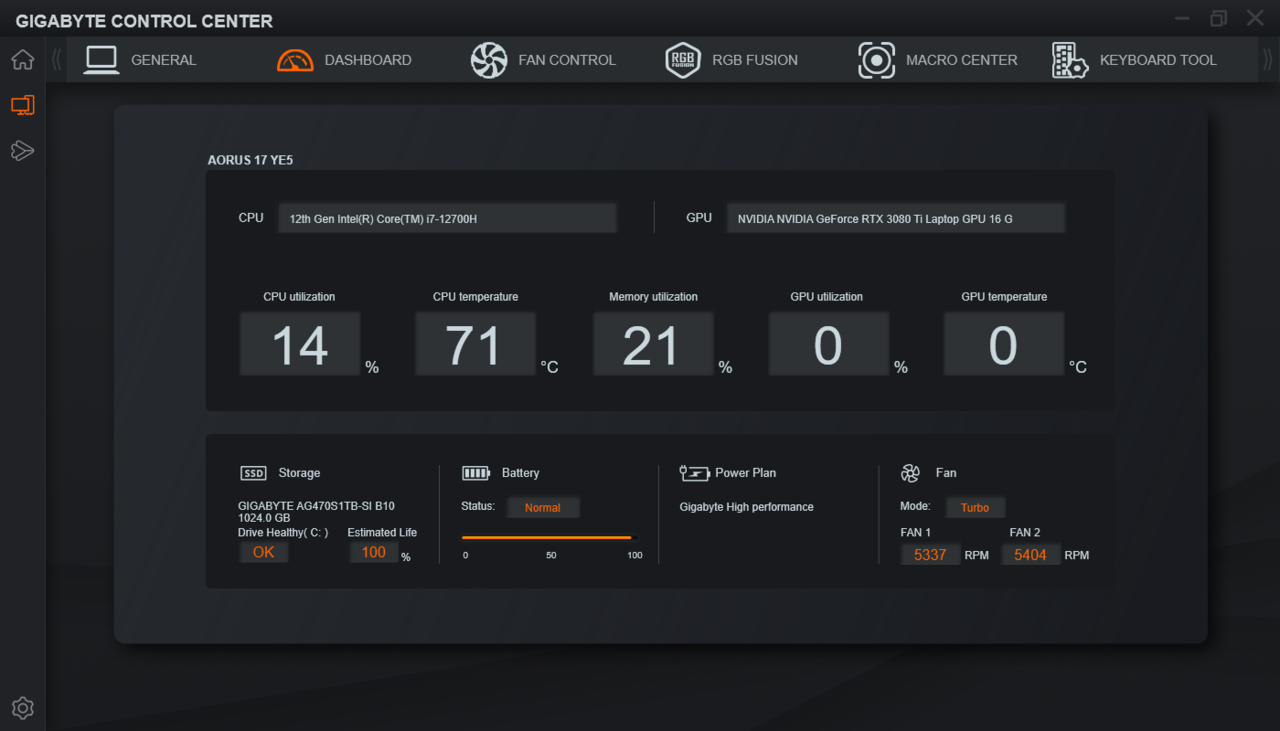Click the Turbo fan mode button

(975, 508)
